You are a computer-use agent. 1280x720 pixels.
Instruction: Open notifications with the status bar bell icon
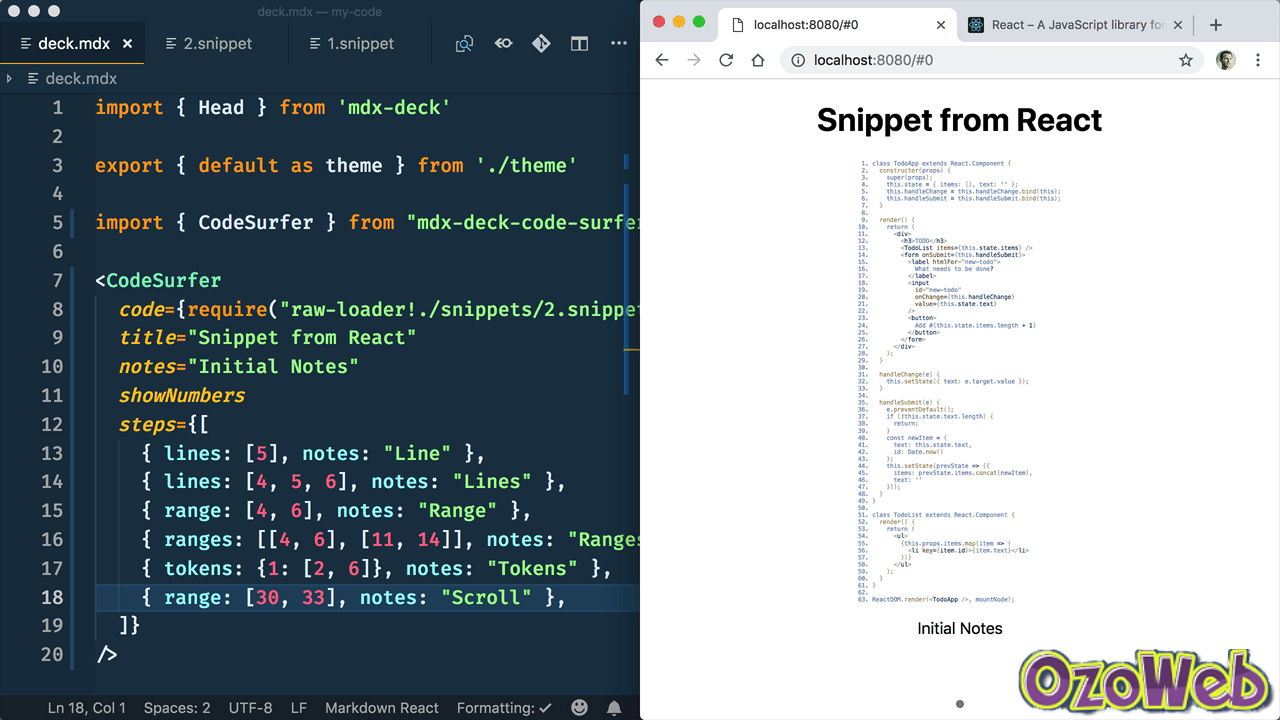614,708
